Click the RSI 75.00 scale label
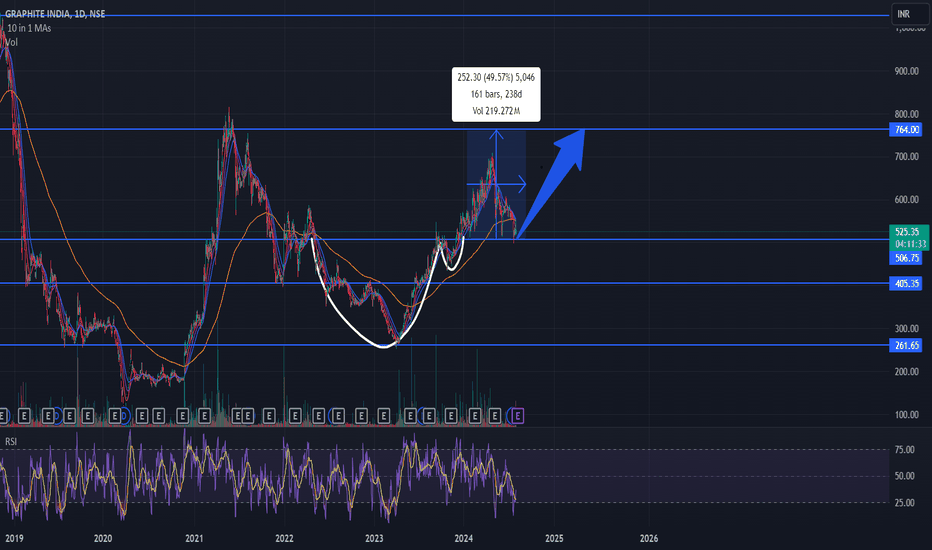 (x=905, y=450)
